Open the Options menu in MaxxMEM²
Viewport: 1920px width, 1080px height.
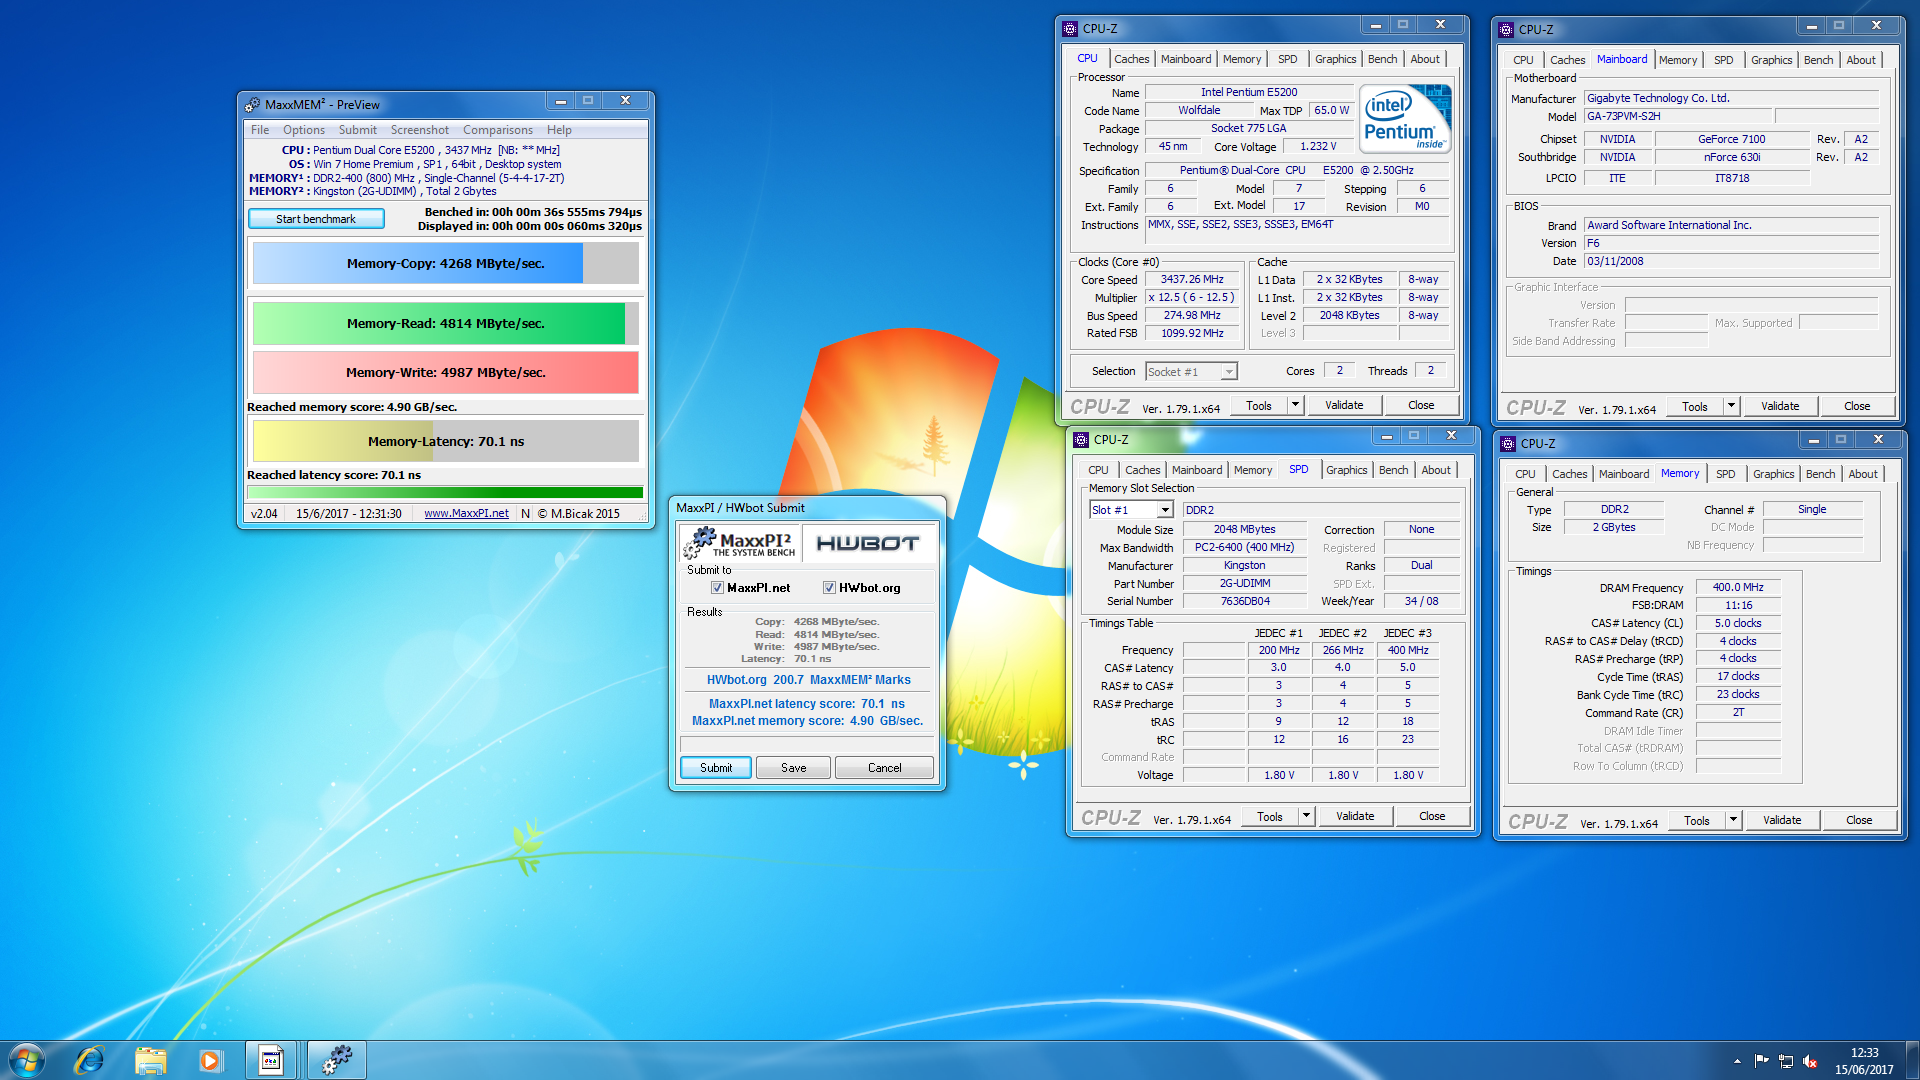click(304, 130)
